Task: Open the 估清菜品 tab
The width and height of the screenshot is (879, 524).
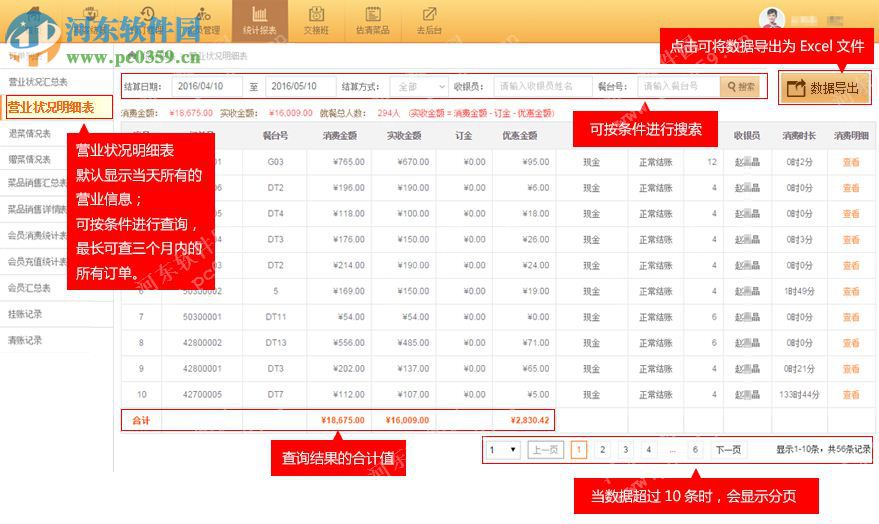Action: [373, 21]
